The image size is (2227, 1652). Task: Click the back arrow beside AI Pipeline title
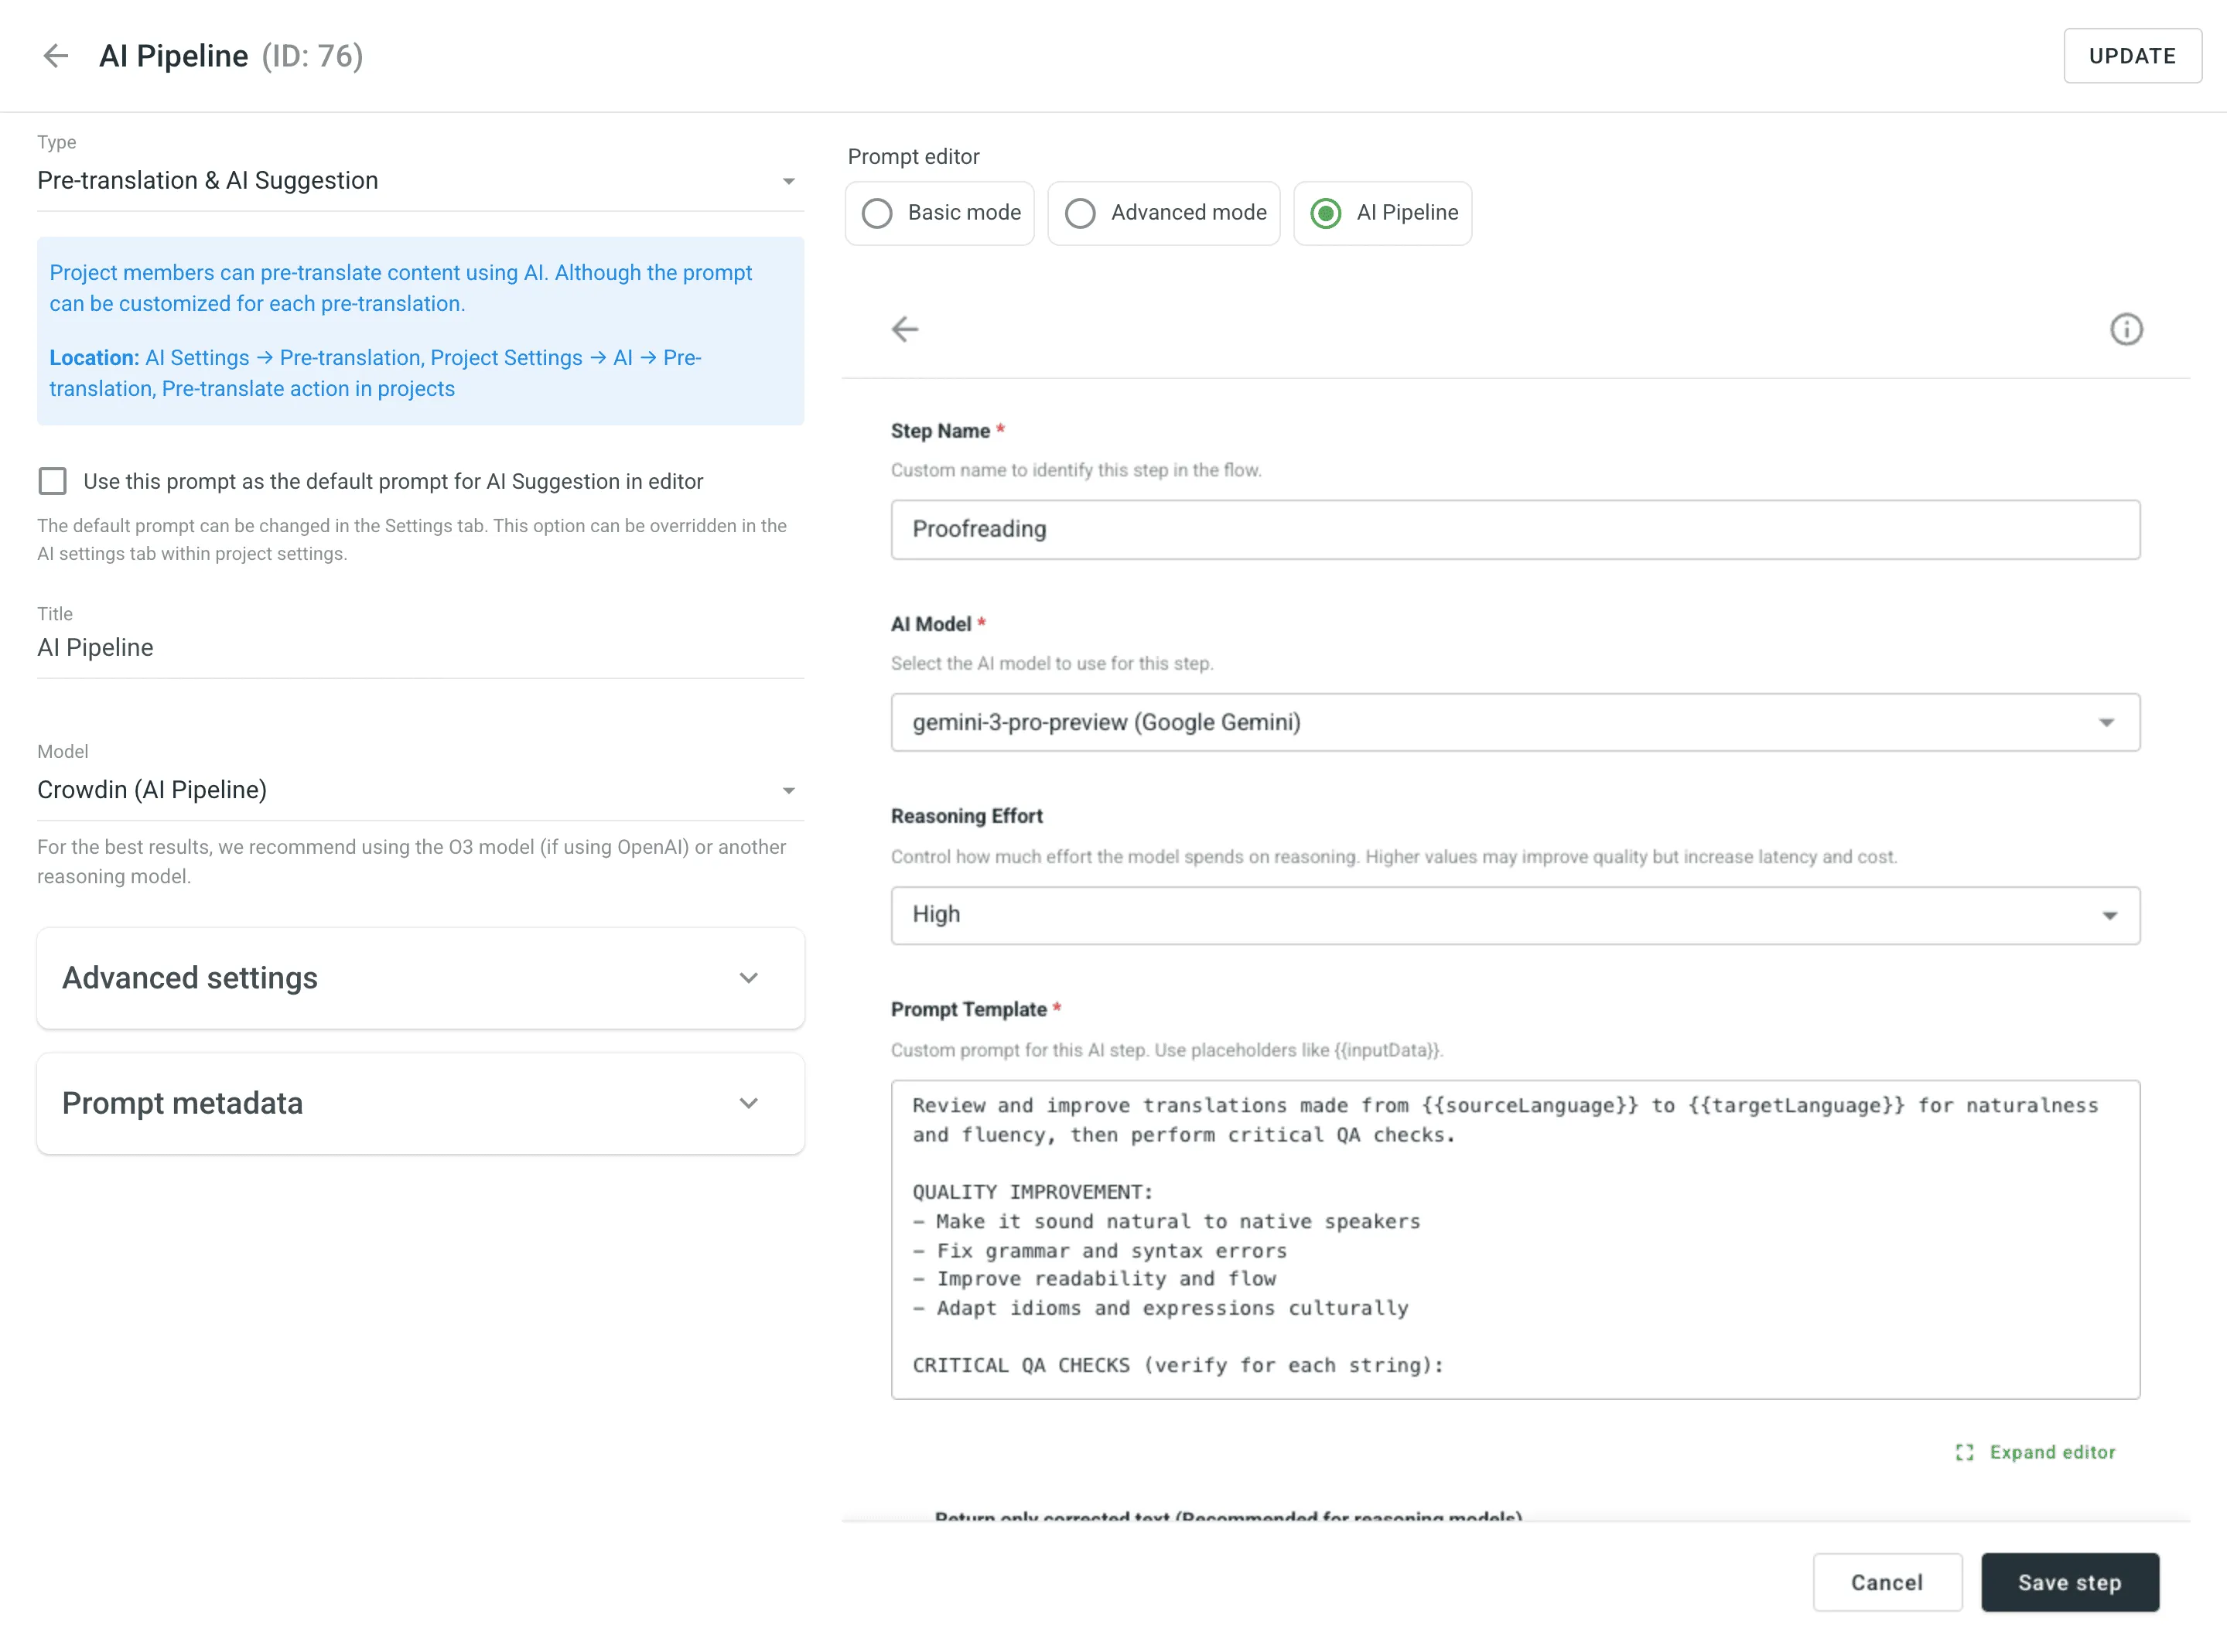(56, 56)
